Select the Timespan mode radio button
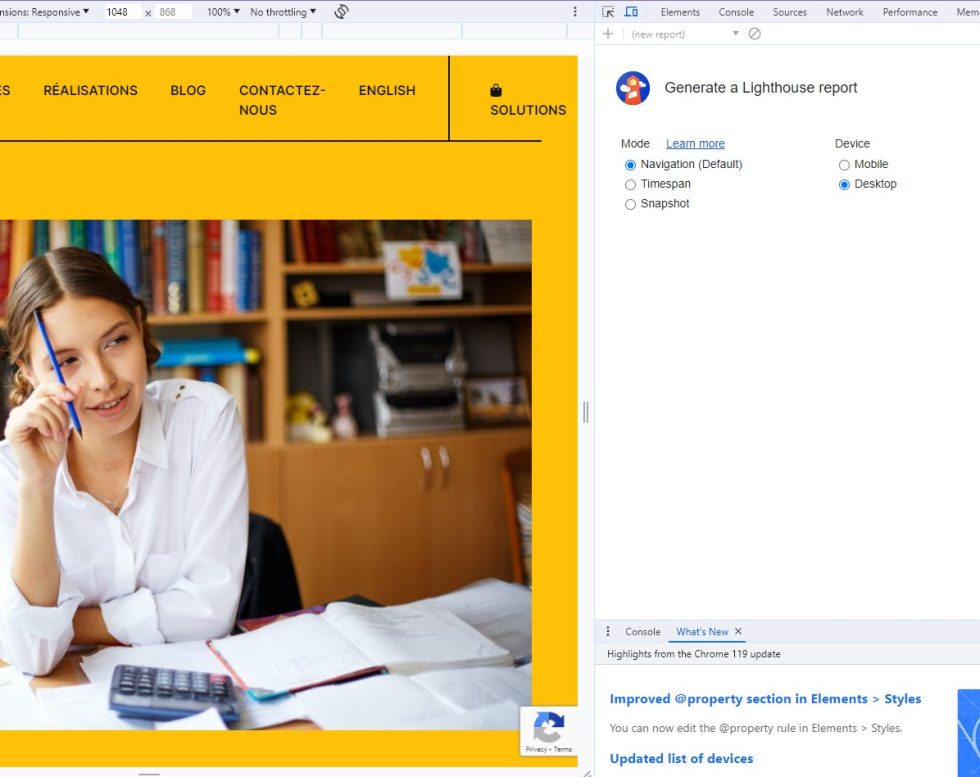 pos(630,185)
